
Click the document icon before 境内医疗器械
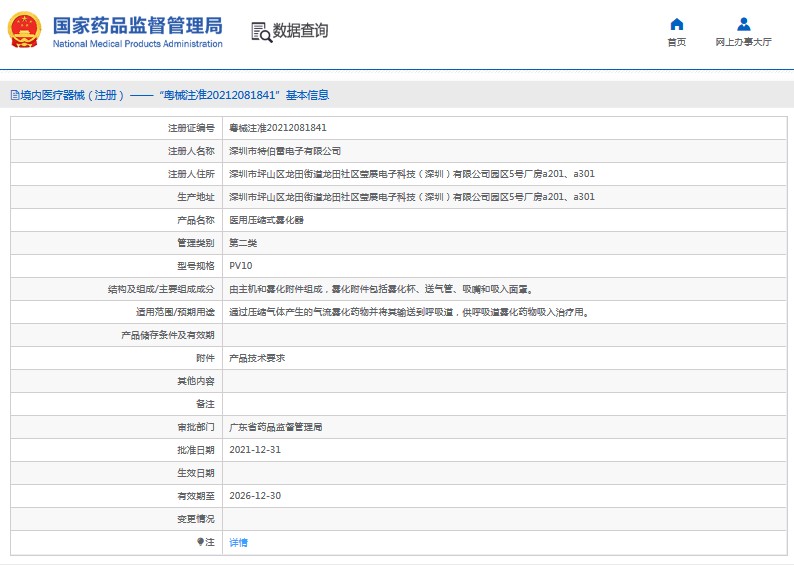15,95
